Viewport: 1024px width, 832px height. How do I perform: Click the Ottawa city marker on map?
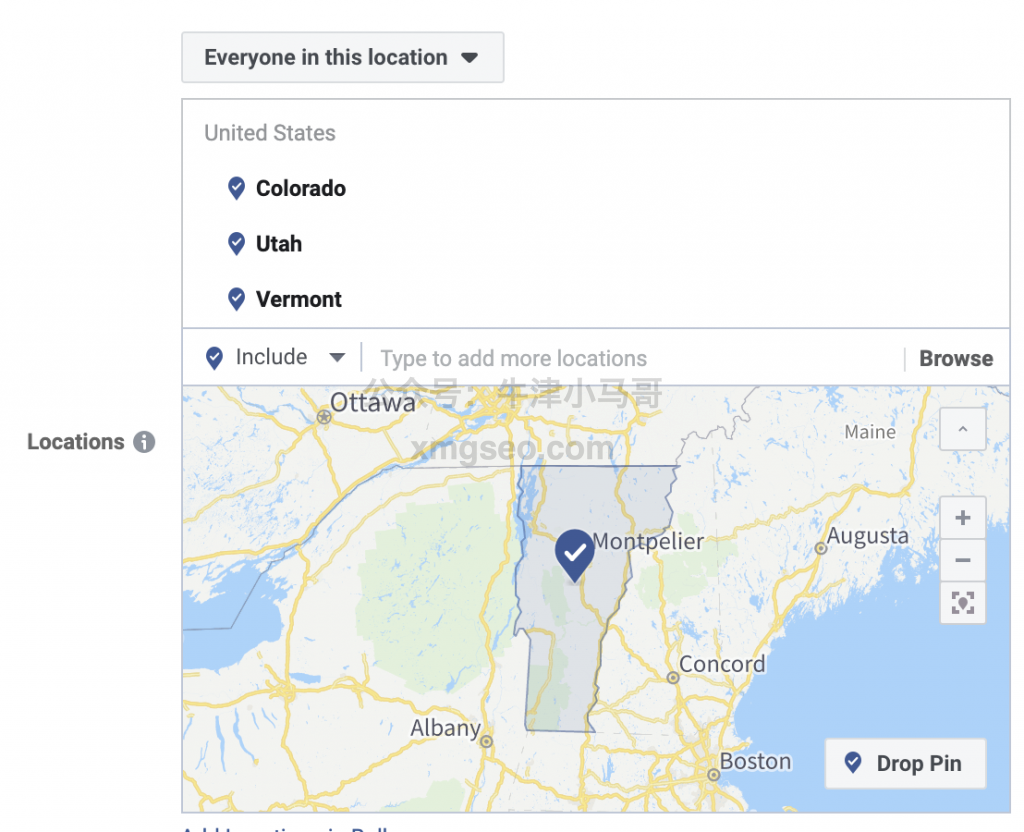coord(323,418)
